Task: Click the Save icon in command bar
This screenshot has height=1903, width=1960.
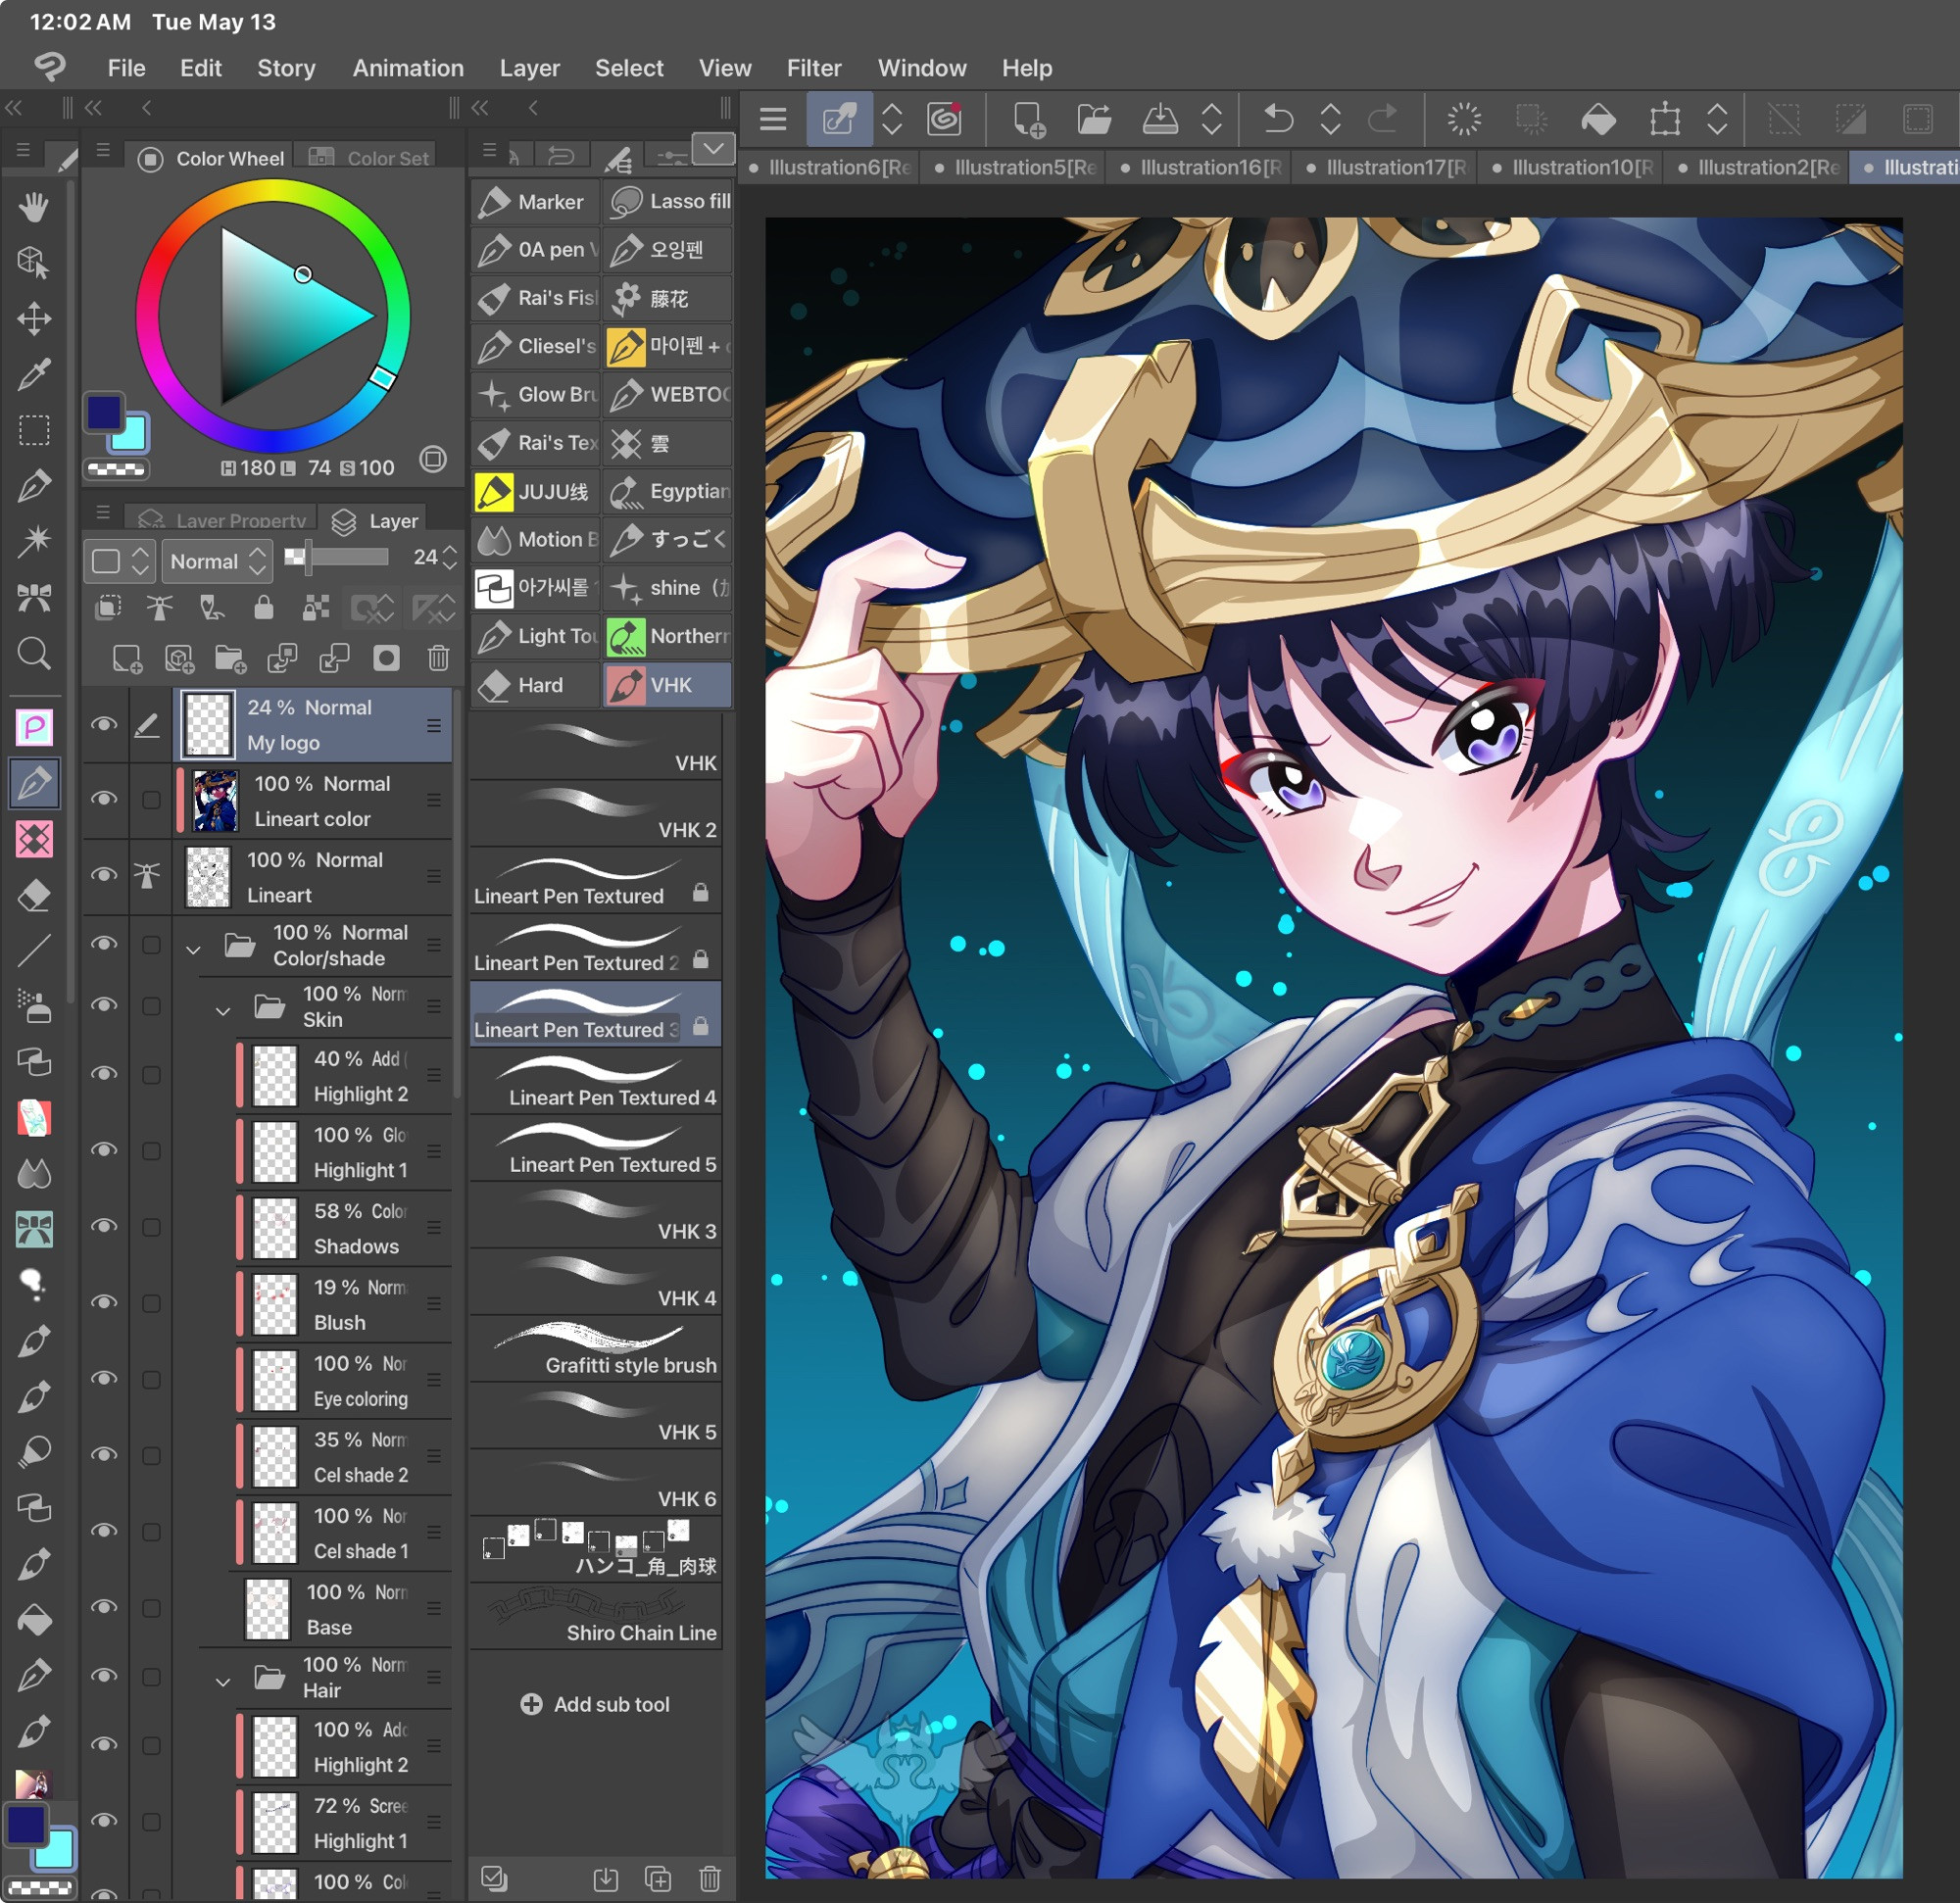Action: 1159,119
